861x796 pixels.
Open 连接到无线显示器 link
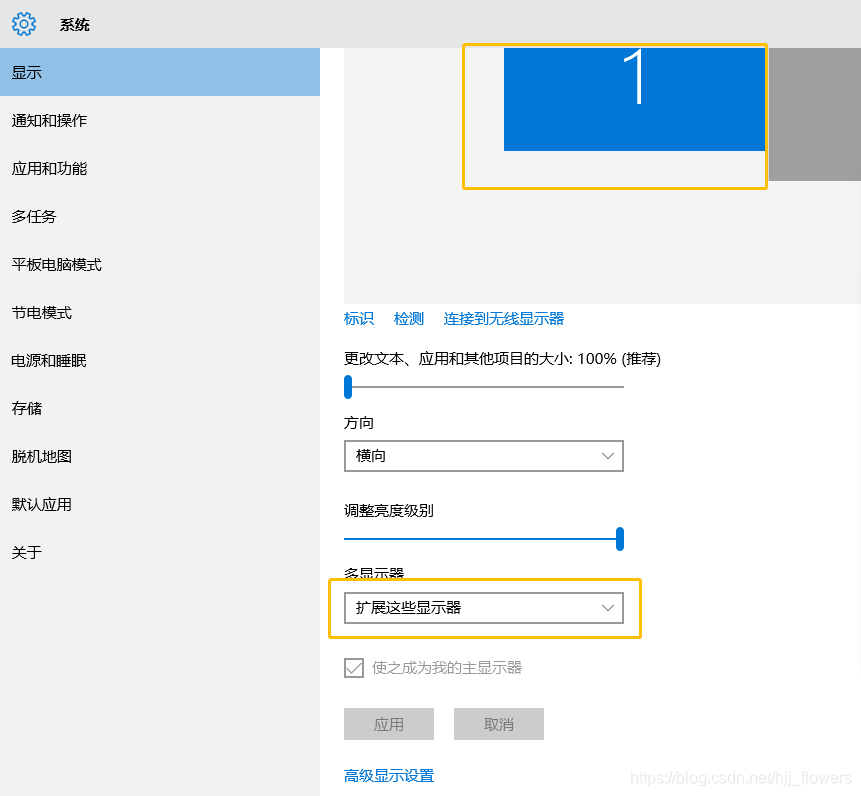click(504, 318)
